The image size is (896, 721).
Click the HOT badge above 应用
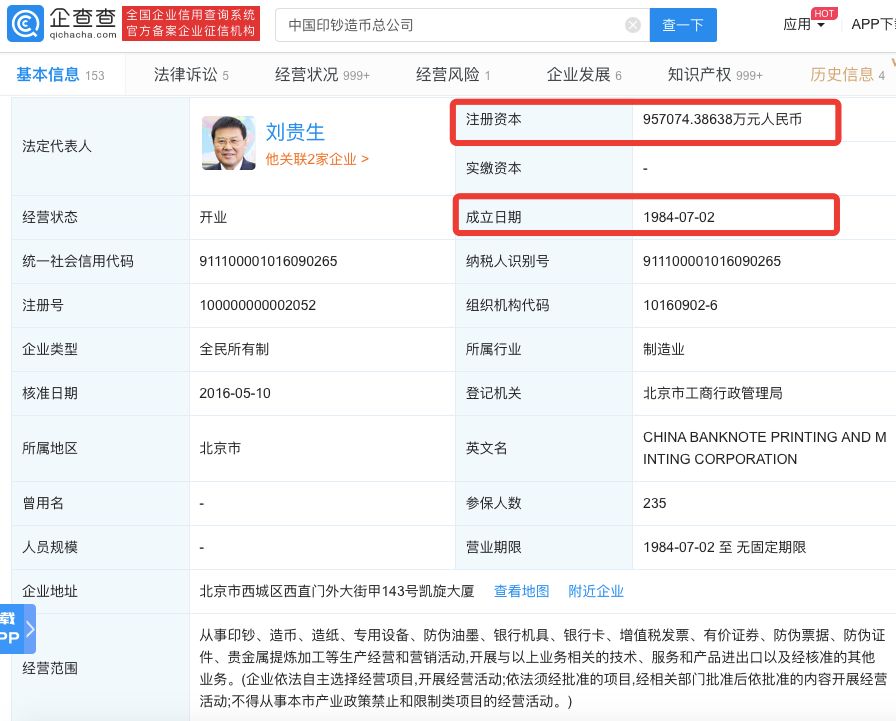[x=825, y=13]
